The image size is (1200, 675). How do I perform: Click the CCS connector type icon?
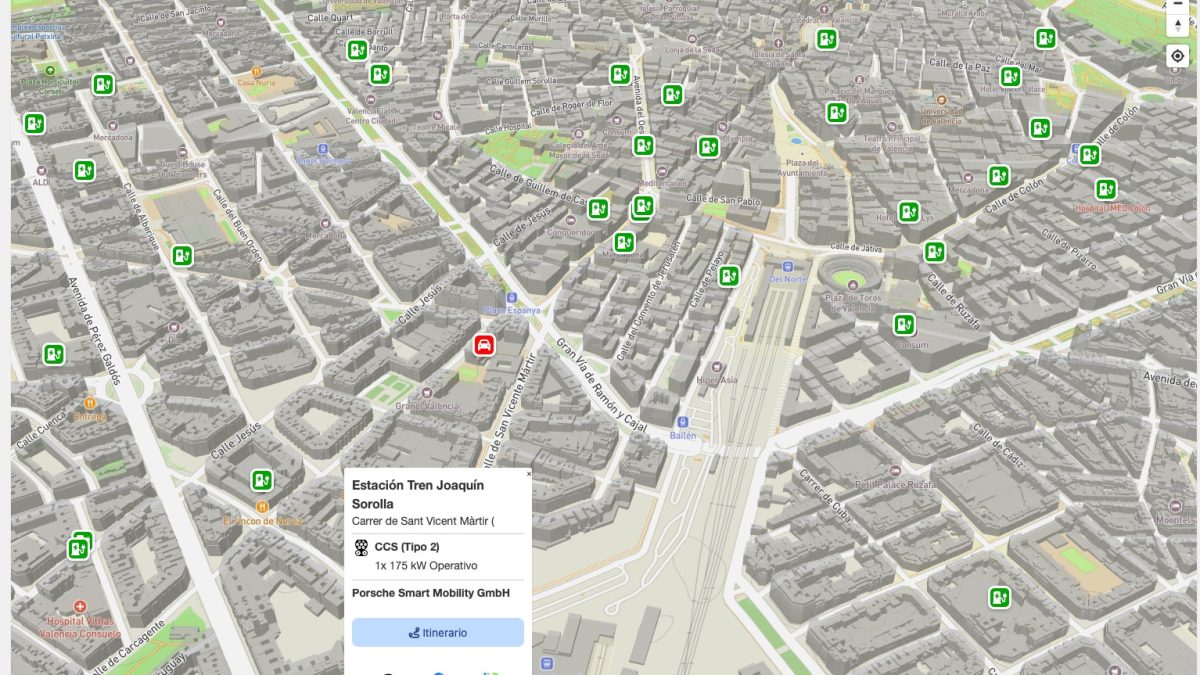click(x=361, y=547)
